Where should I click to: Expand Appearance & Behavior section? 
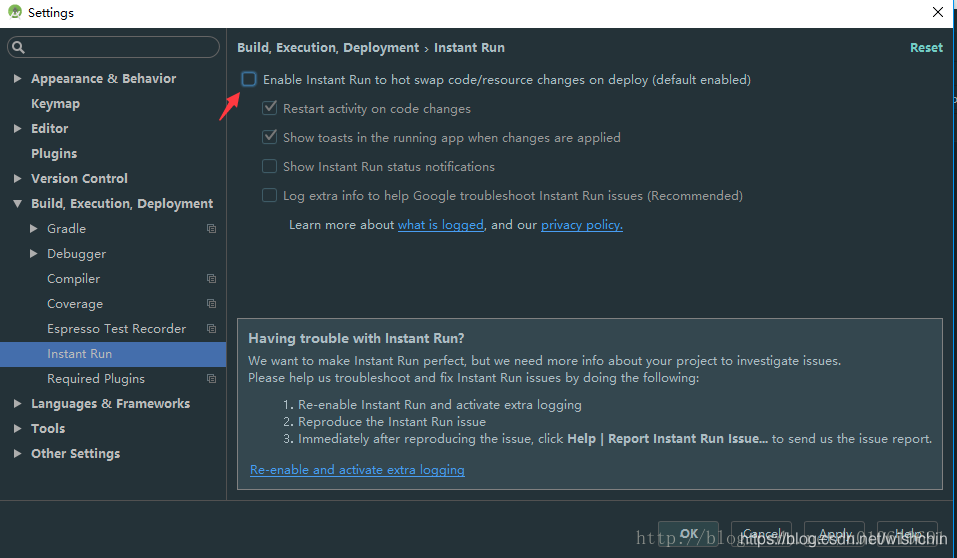point(18,78)
